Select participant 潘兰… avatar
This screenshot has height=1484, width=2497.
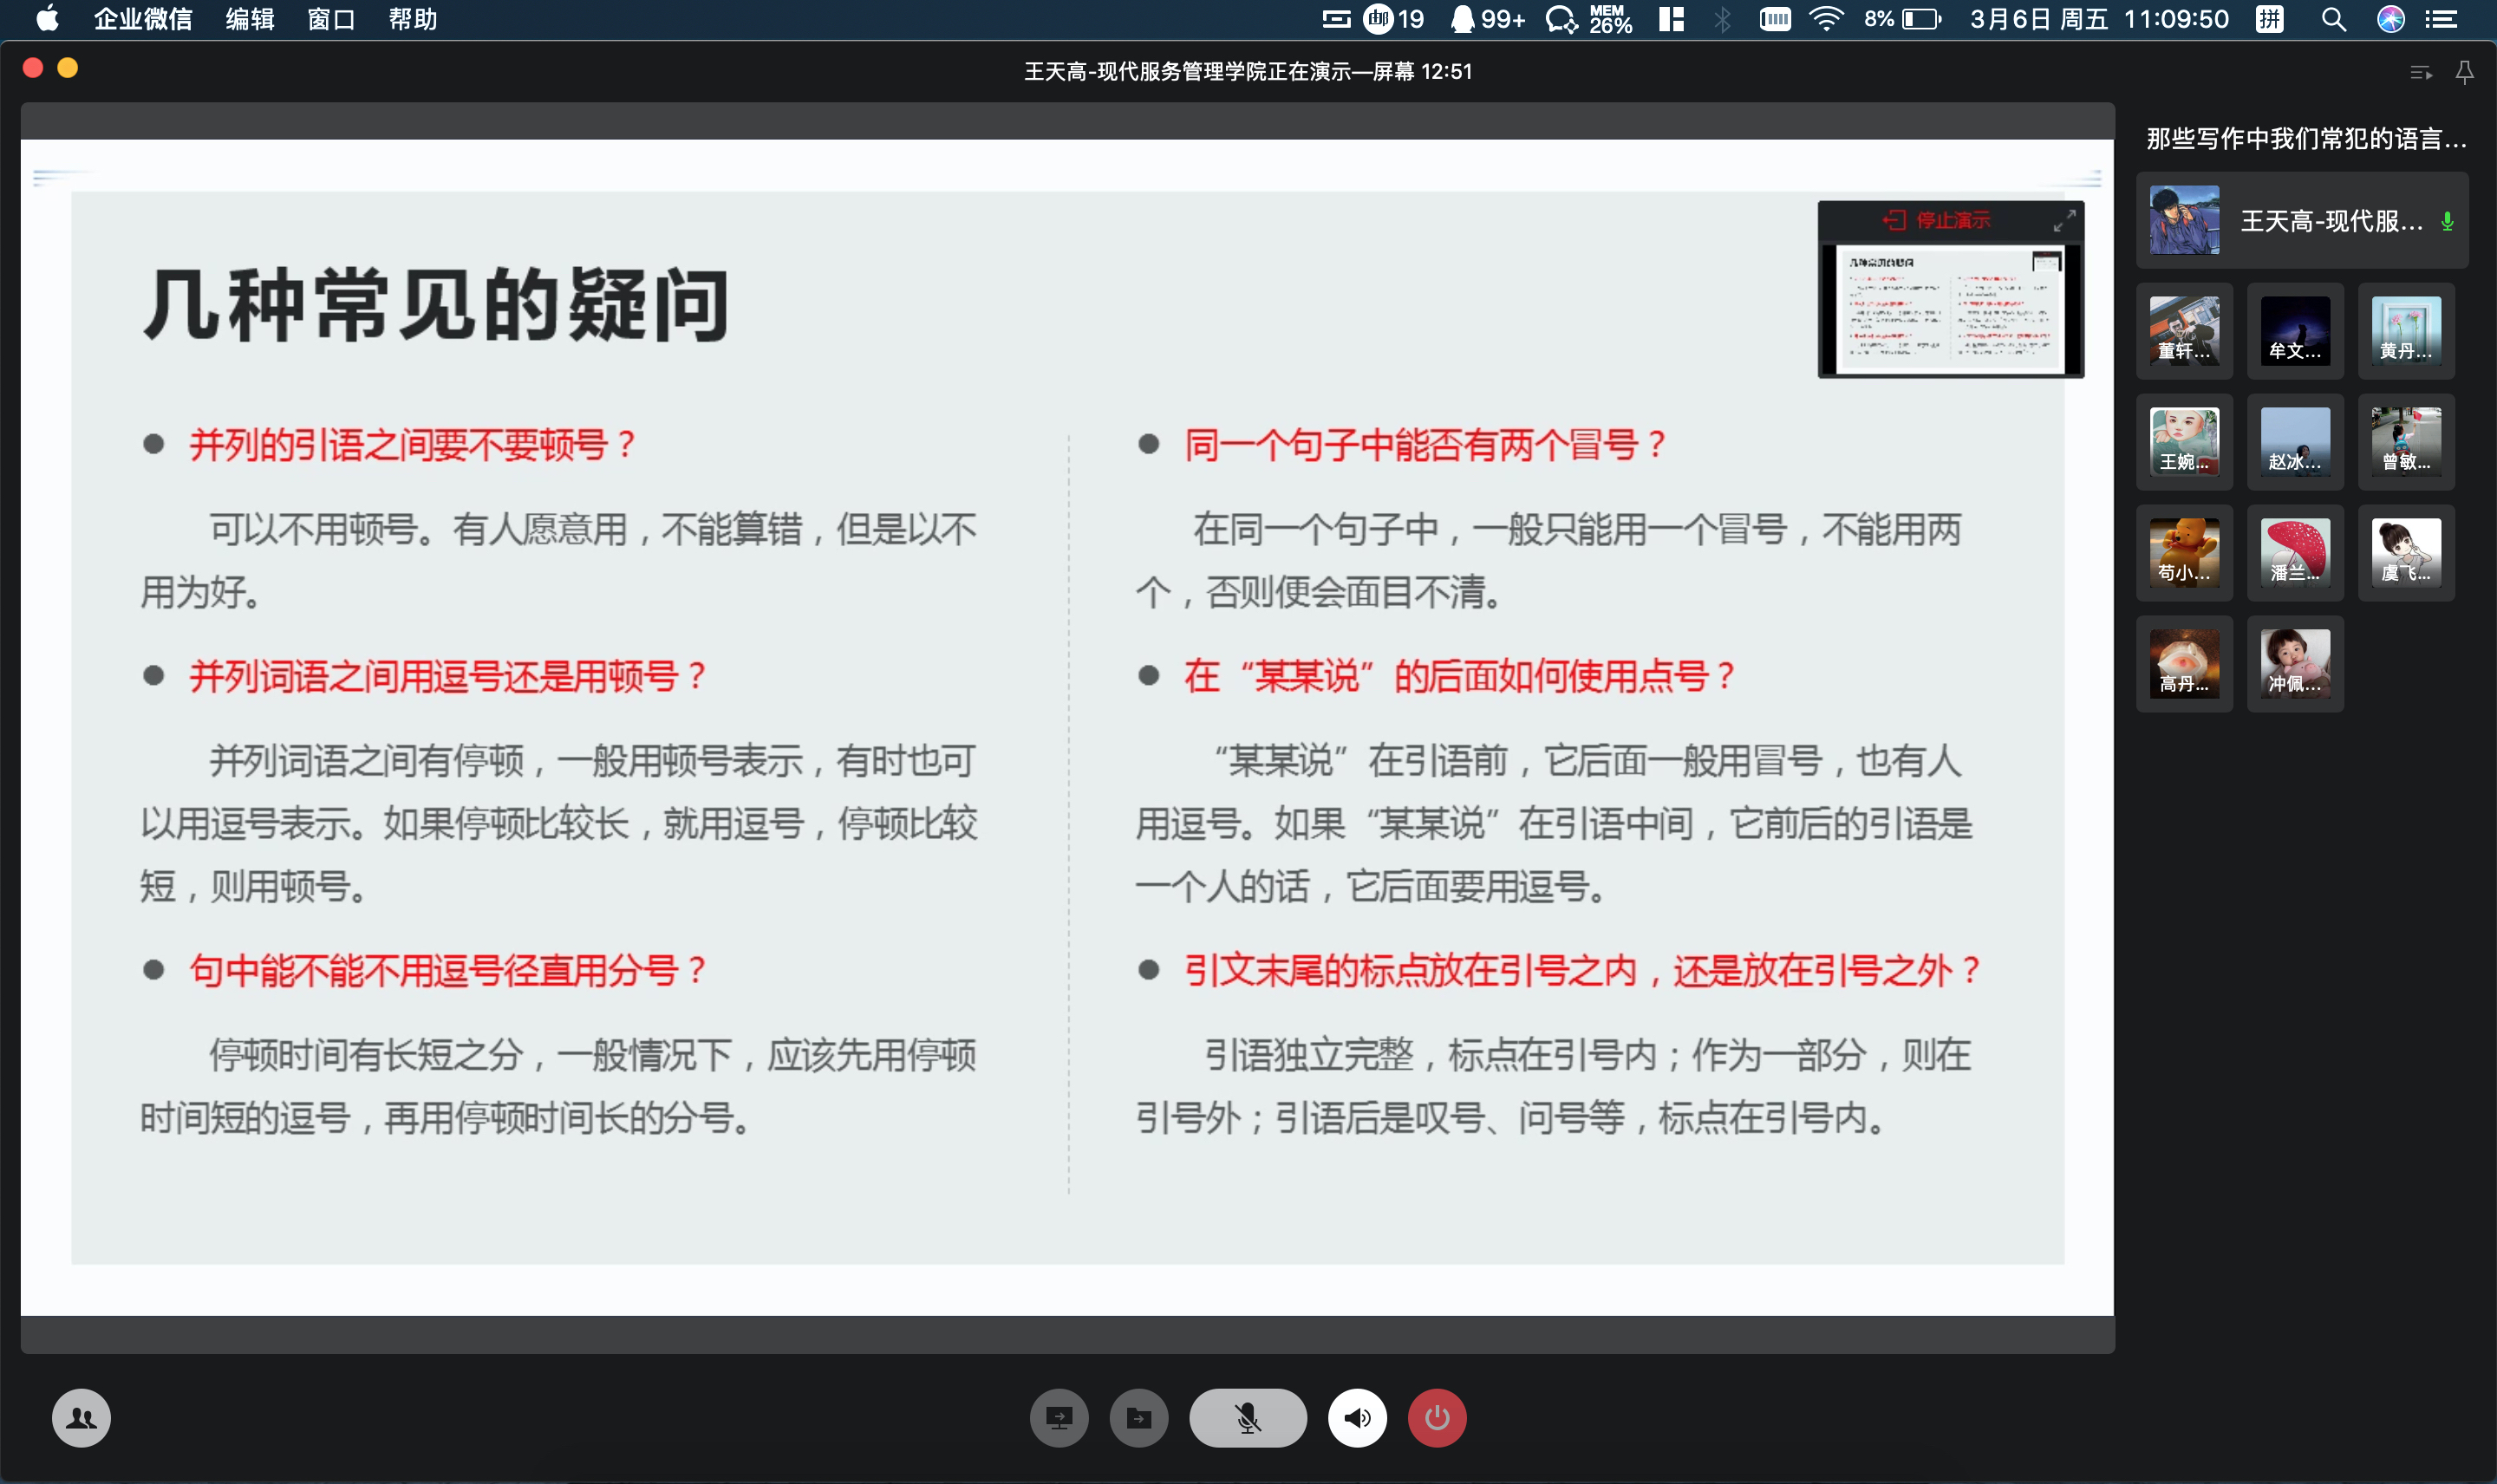[2295, 553]
